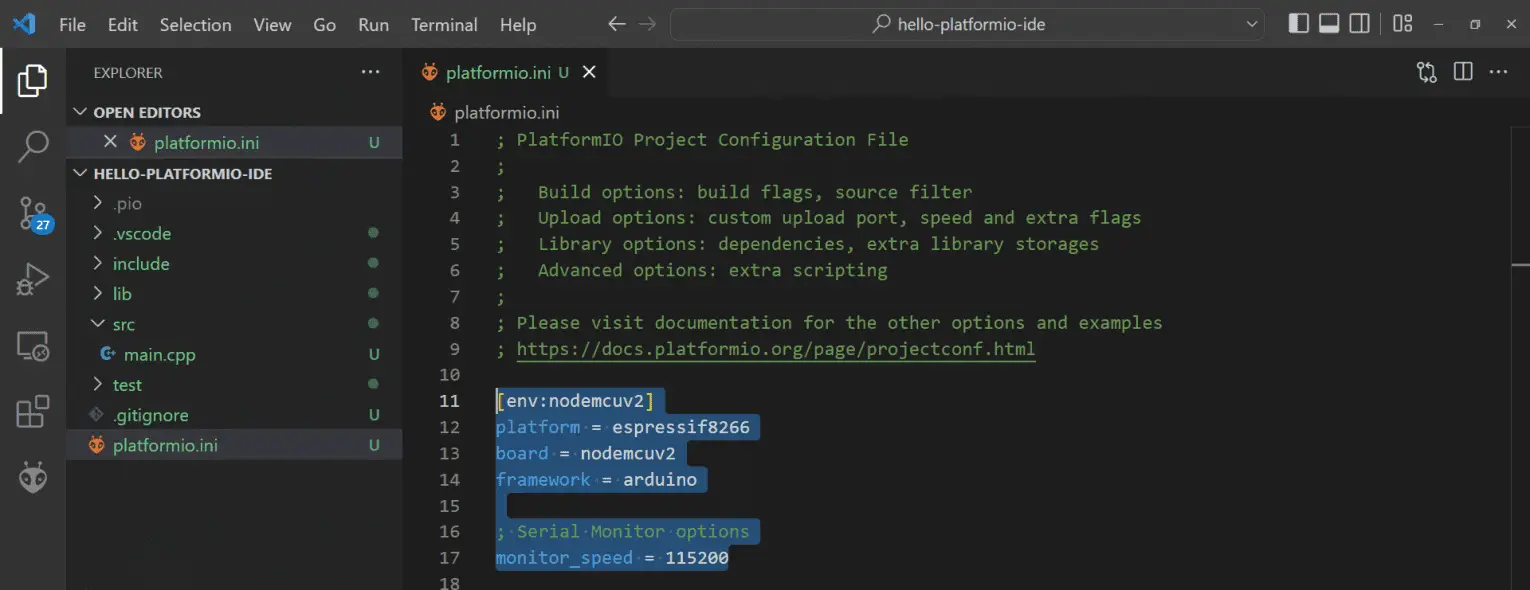Screen dimensions: 1530x590
Task: Click the back navigation arrow
Action: (x=616, y=23)
